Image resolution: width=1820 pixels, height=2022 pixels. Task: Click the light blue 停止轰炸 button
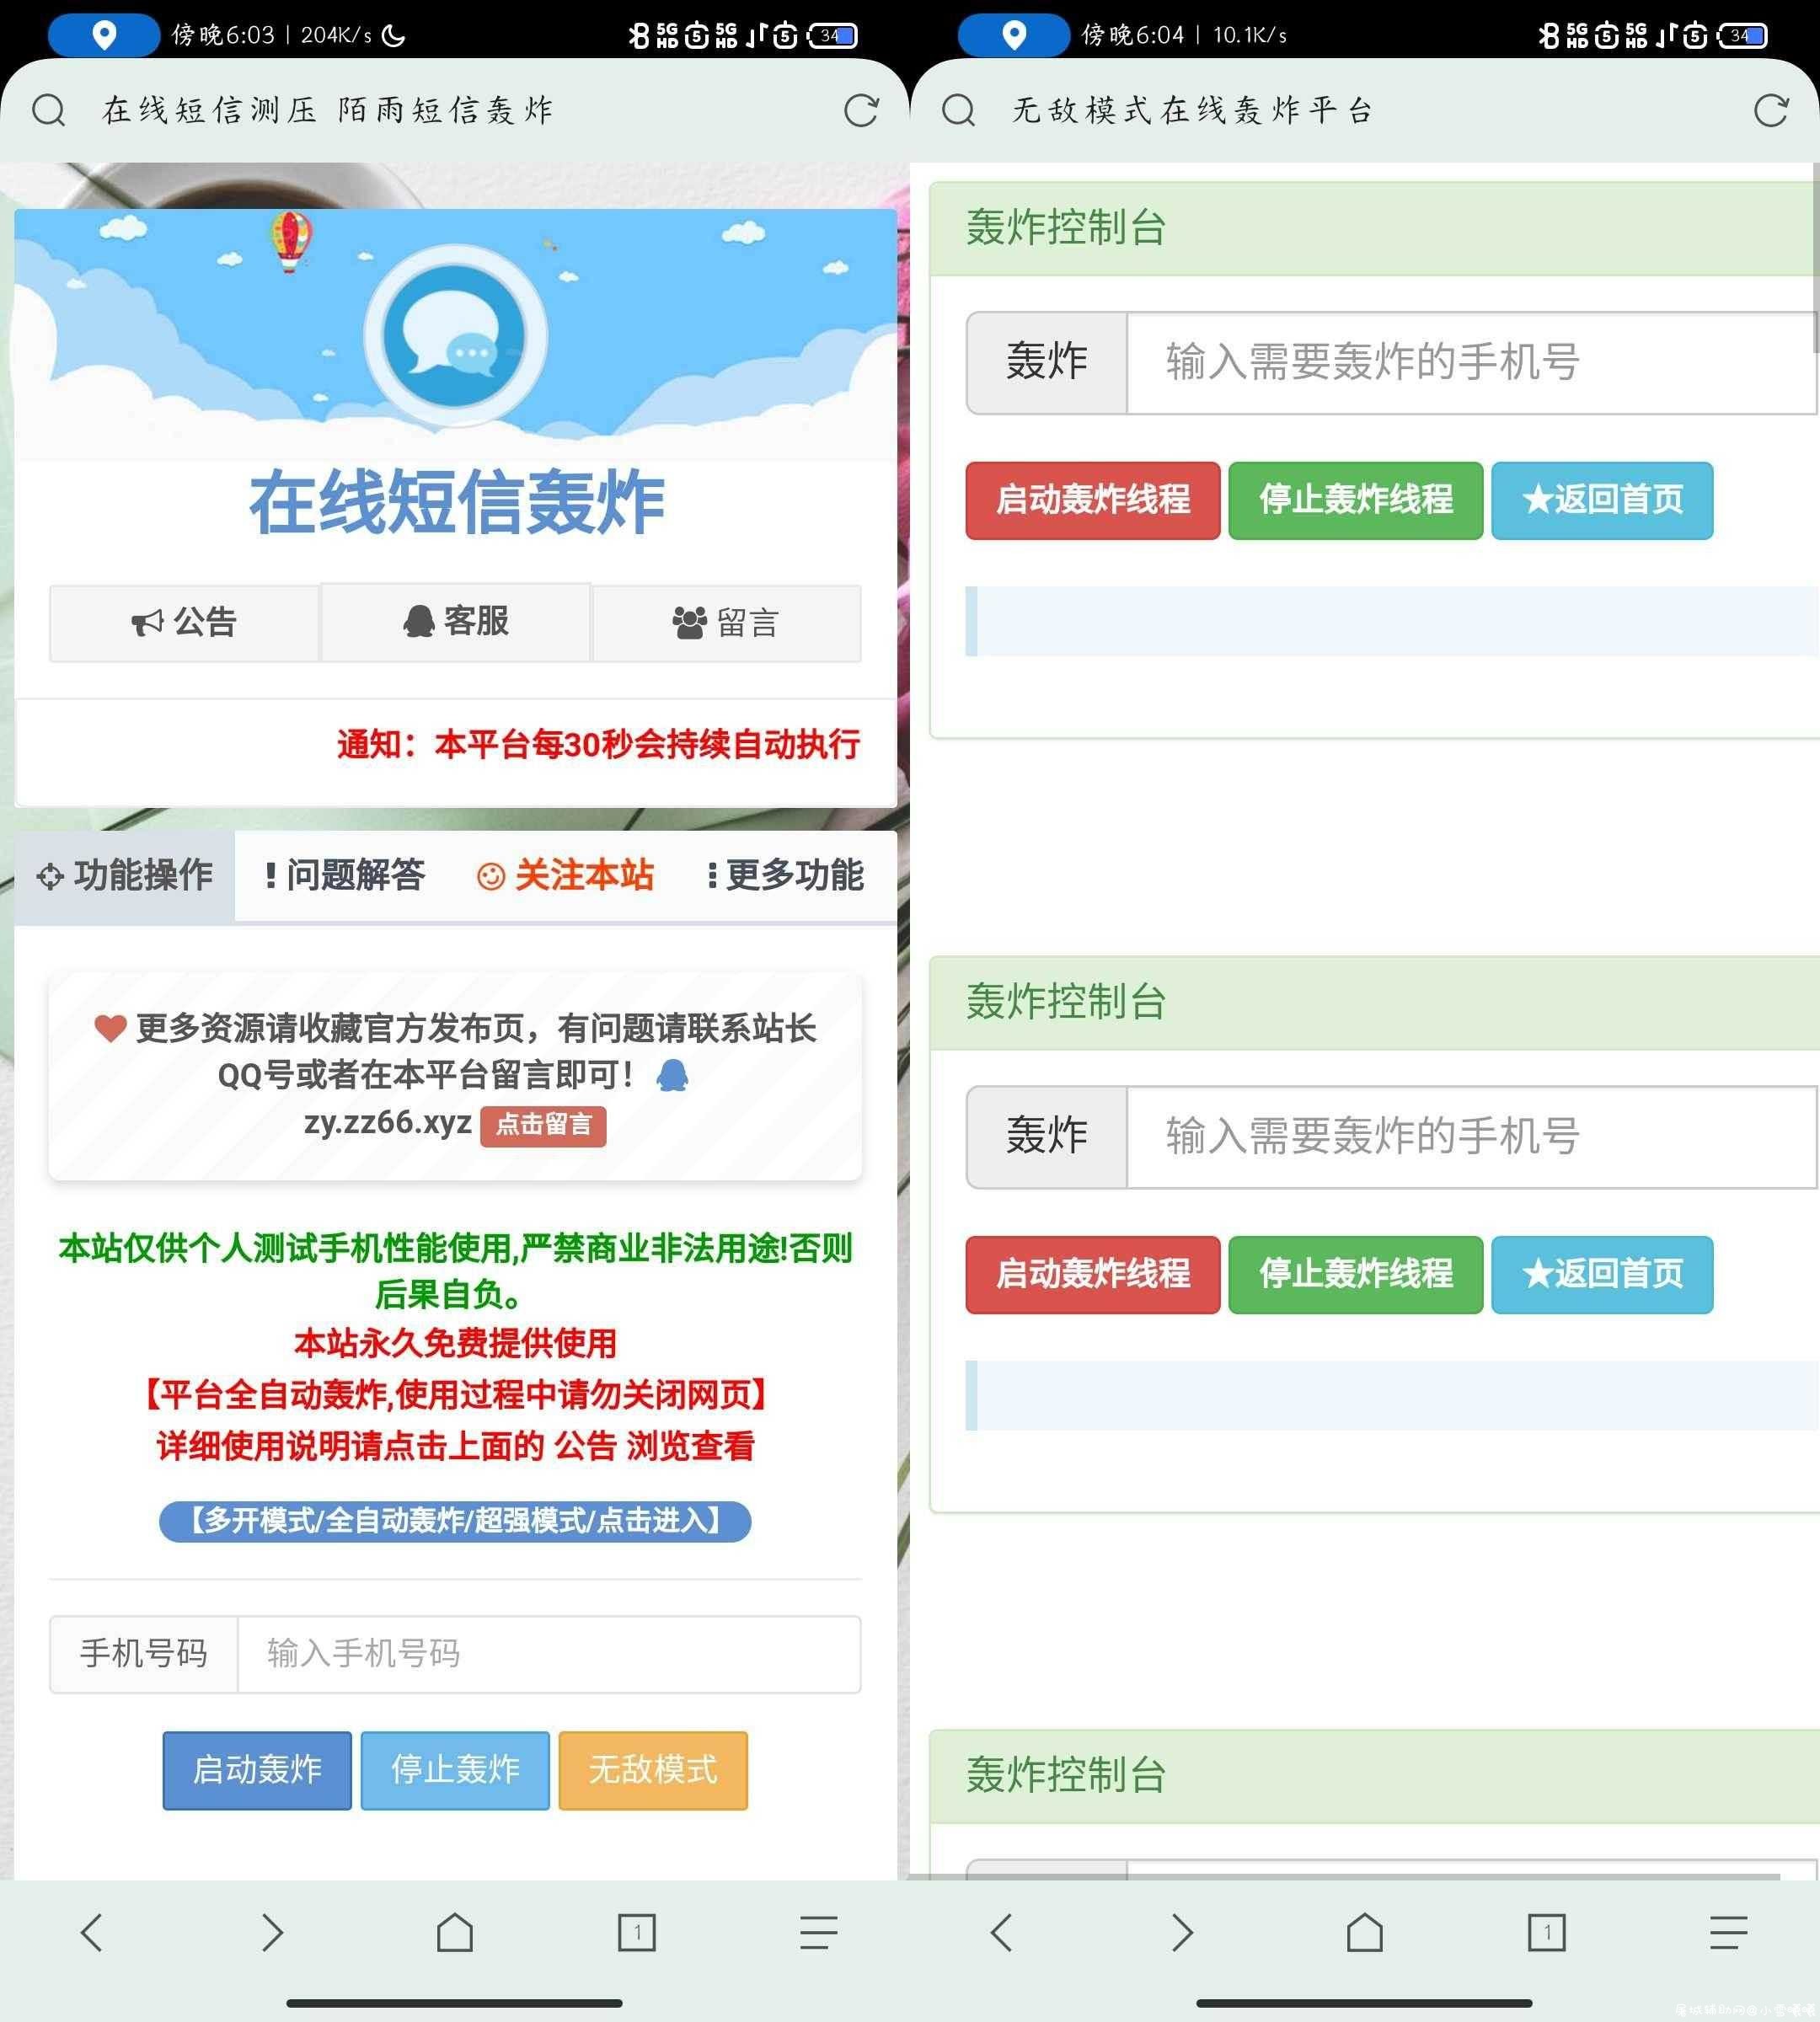(x=455, y=1770)
